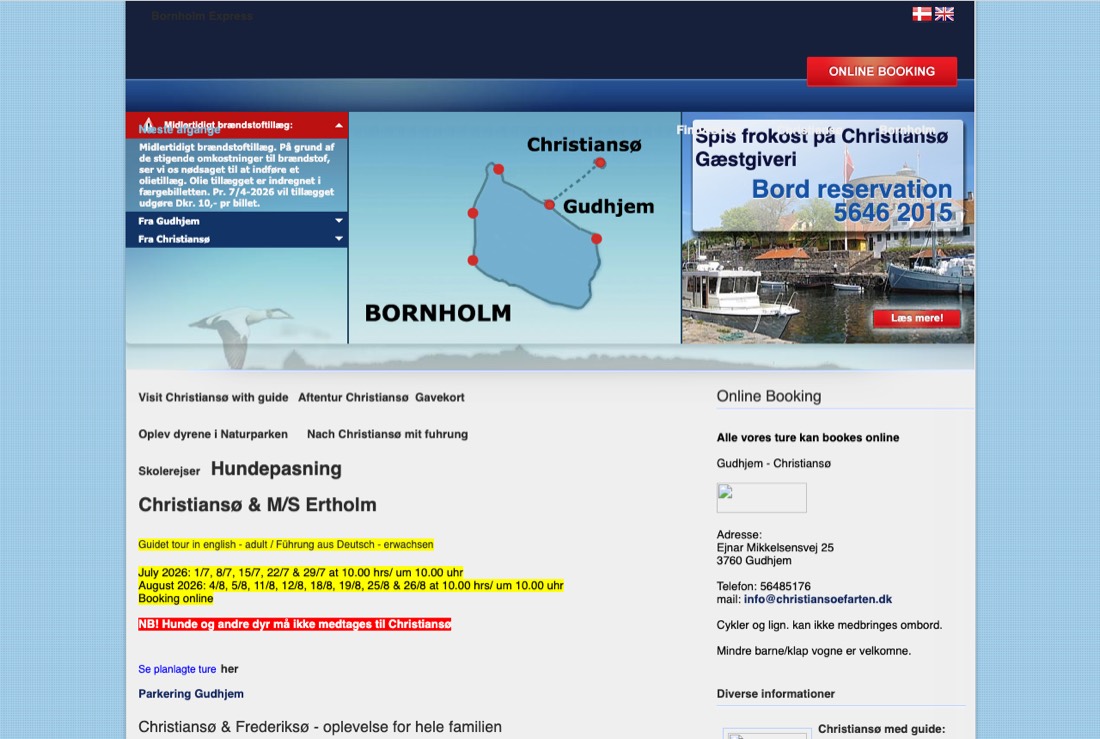This screenshot has width=1100, height=739.
Task: Click the Christiansø med guide: text
Action: [882, 729]
